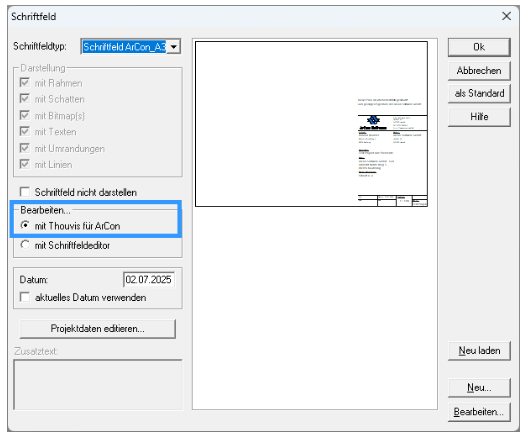
Task: Click into the Datum input field
Action: [x=149, y=279]
